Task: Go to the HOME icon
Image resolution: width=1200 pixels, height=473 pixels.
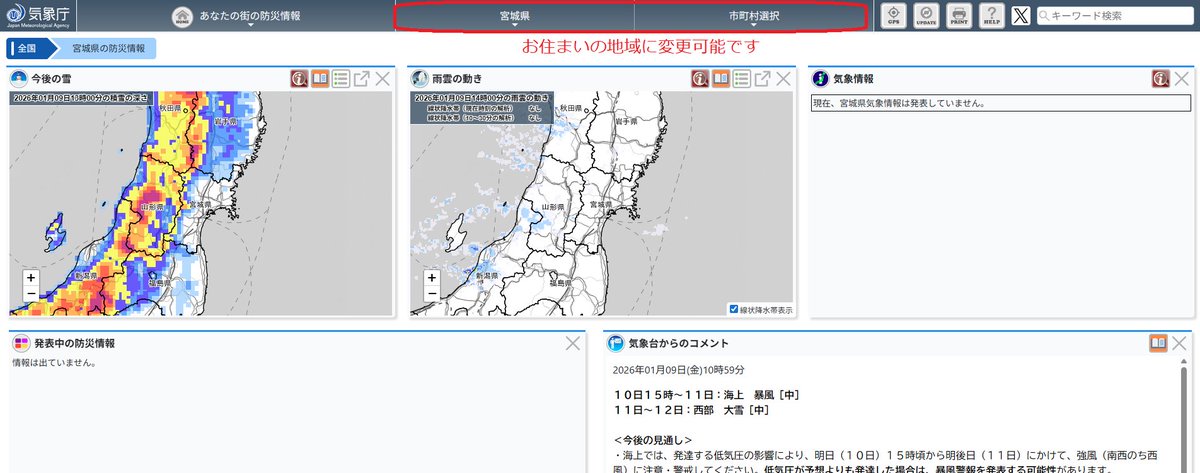Action: coord(182,17)
